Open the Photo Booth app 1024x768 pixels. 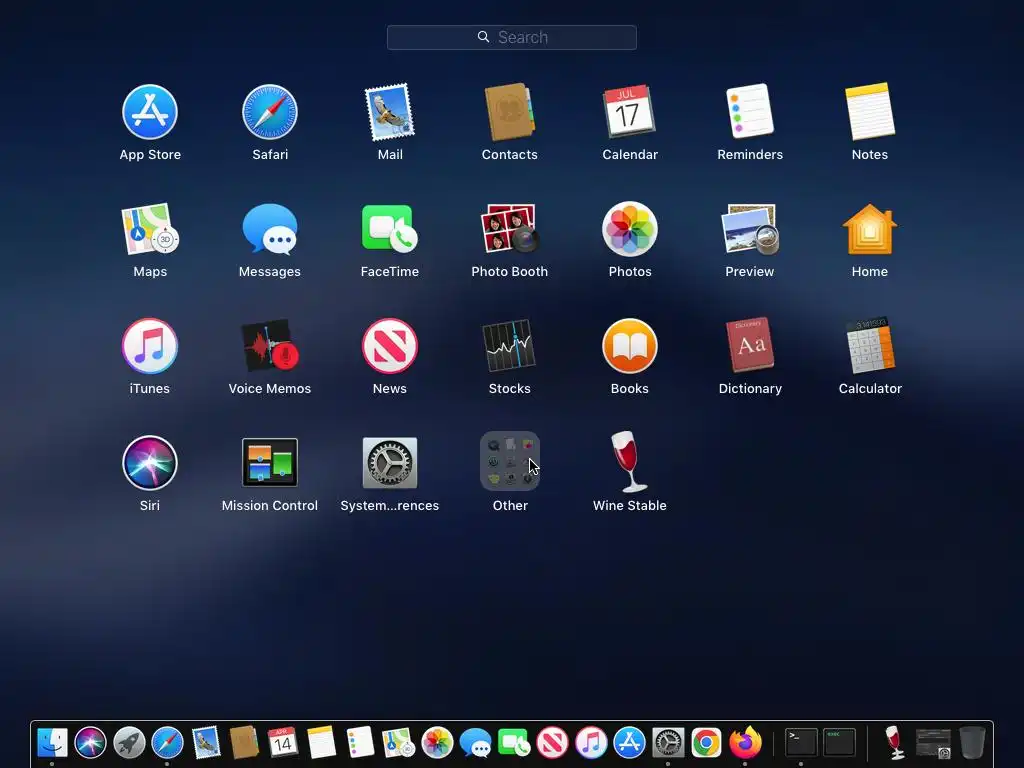[x=509, y=229]
